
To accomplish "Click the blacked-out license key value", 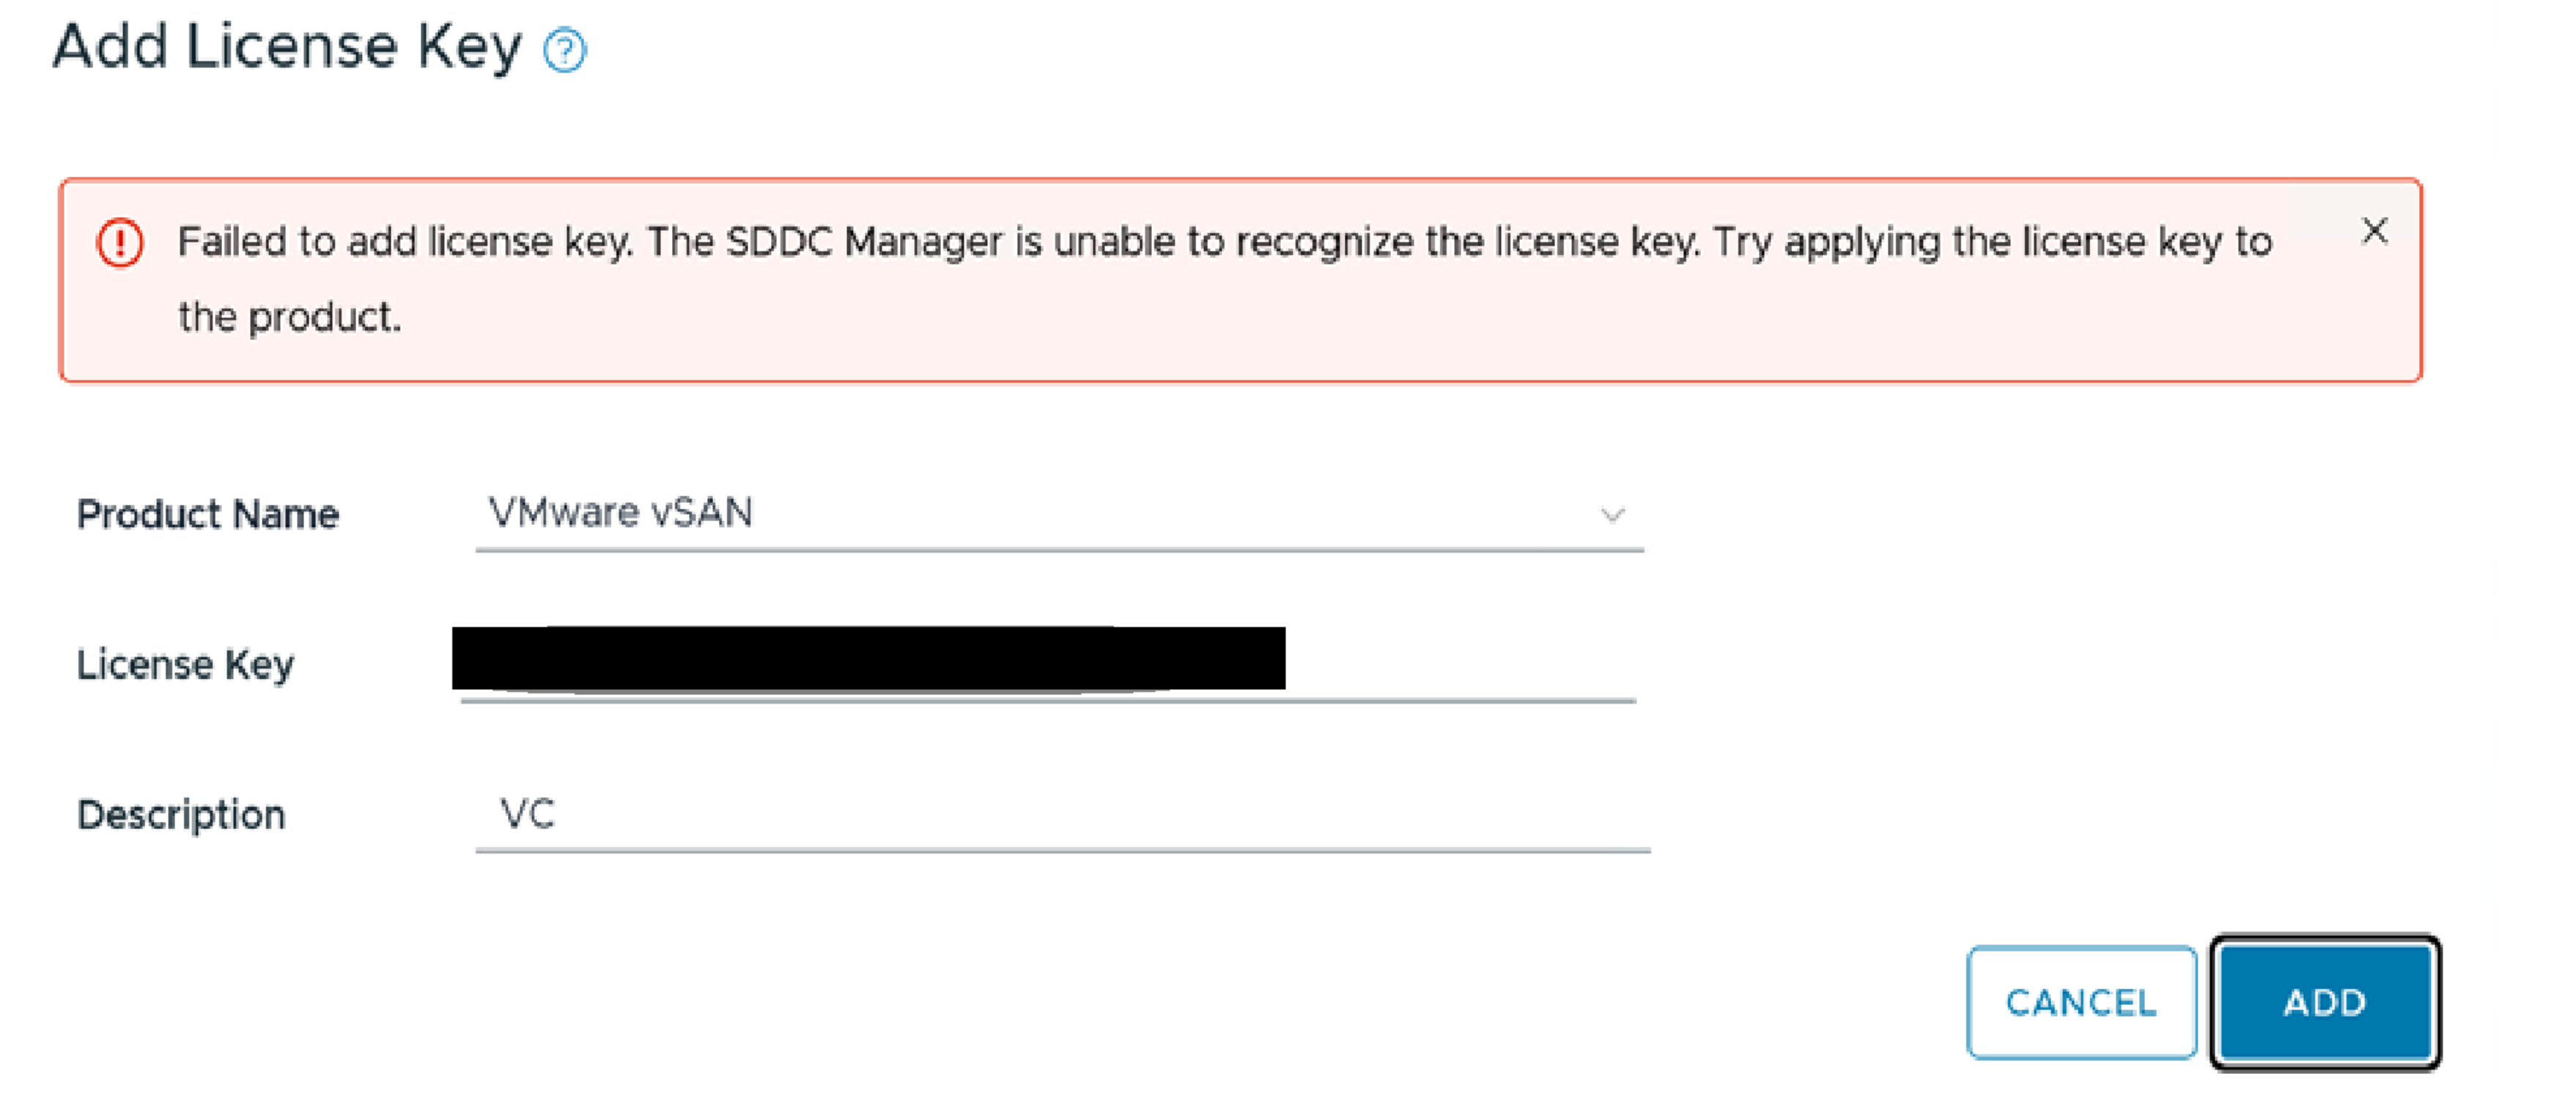I will 868,658.
